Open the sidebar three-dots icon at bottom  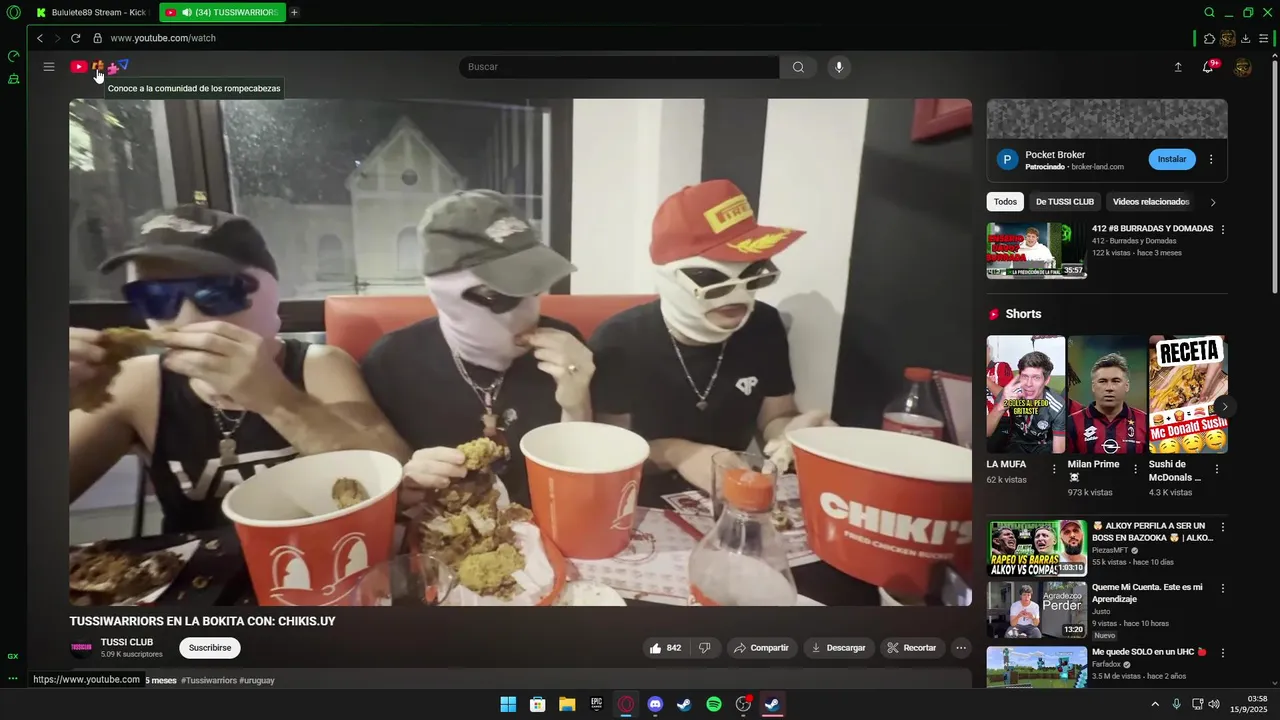click(x=13, y=678)
